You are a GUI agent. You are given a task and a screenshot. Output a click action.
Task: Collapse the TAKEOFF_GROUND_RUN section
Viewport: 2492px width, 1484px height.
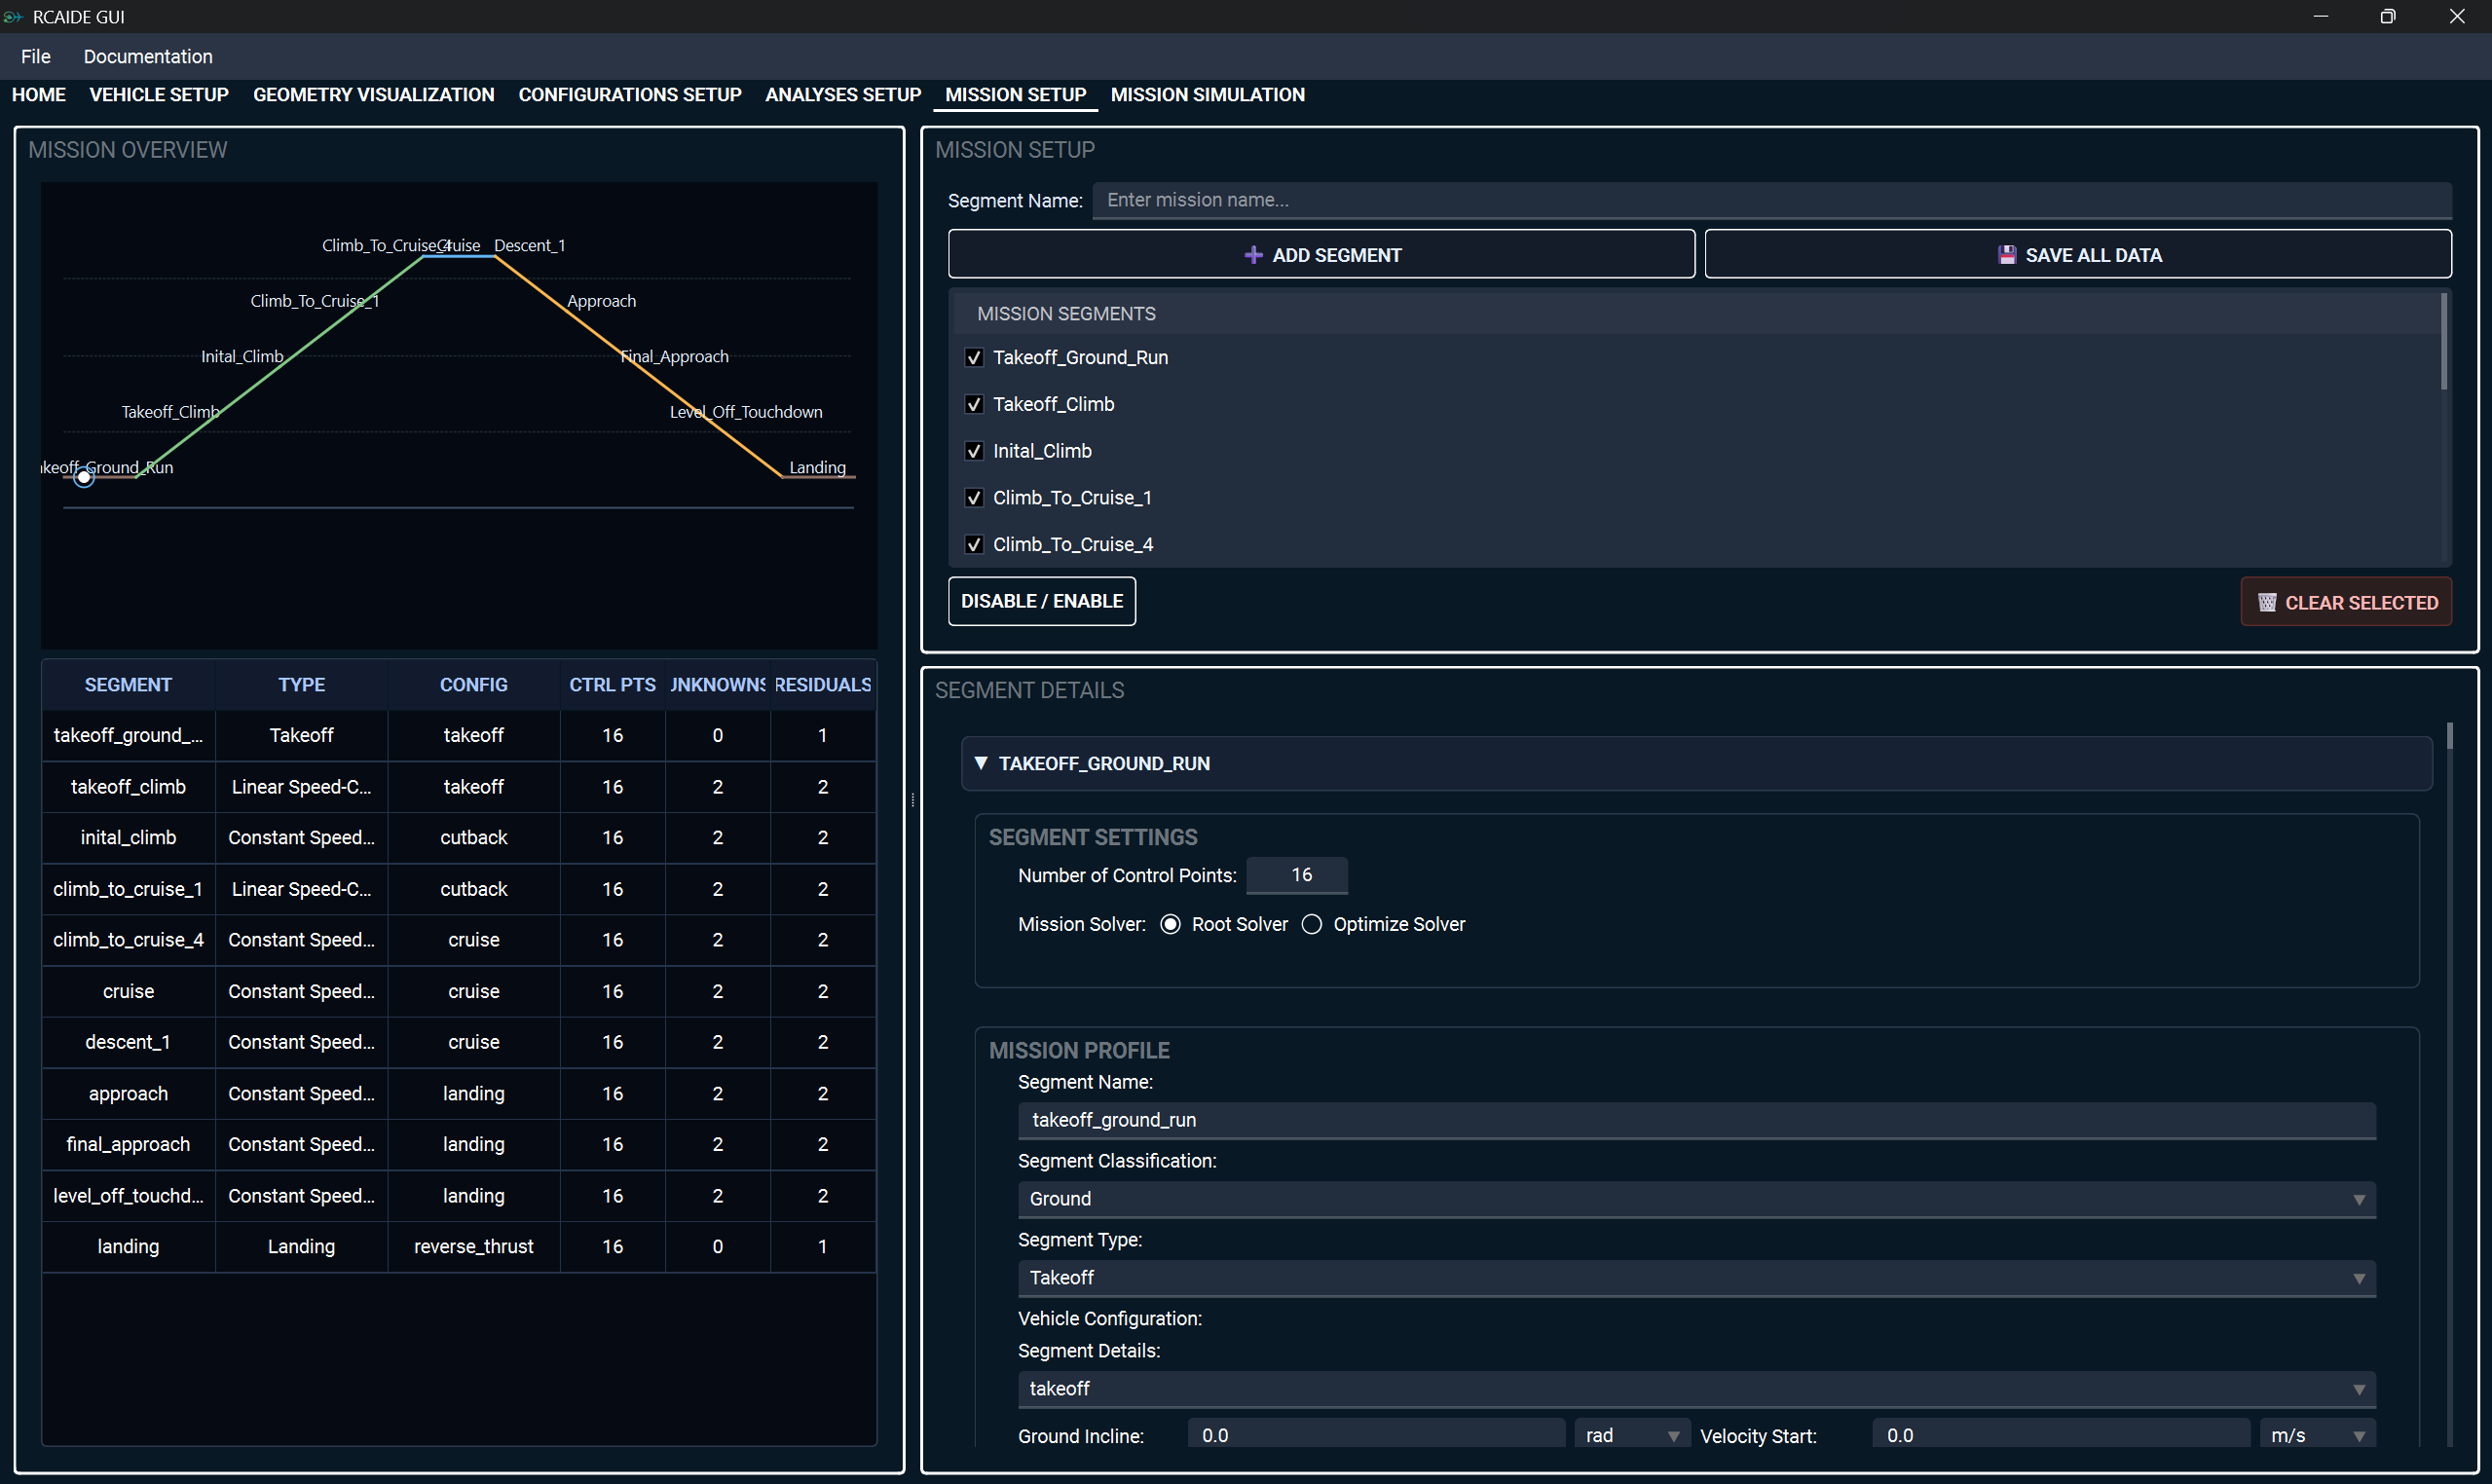[x=1696, y=763]
